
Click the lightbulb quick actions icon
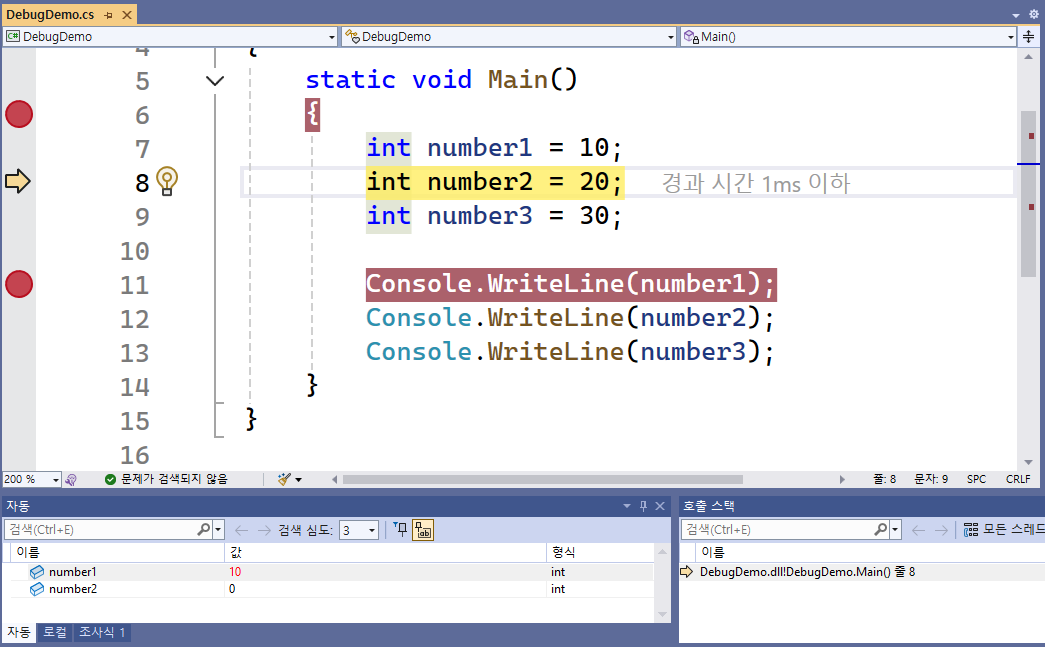click(x=167, y=181)
